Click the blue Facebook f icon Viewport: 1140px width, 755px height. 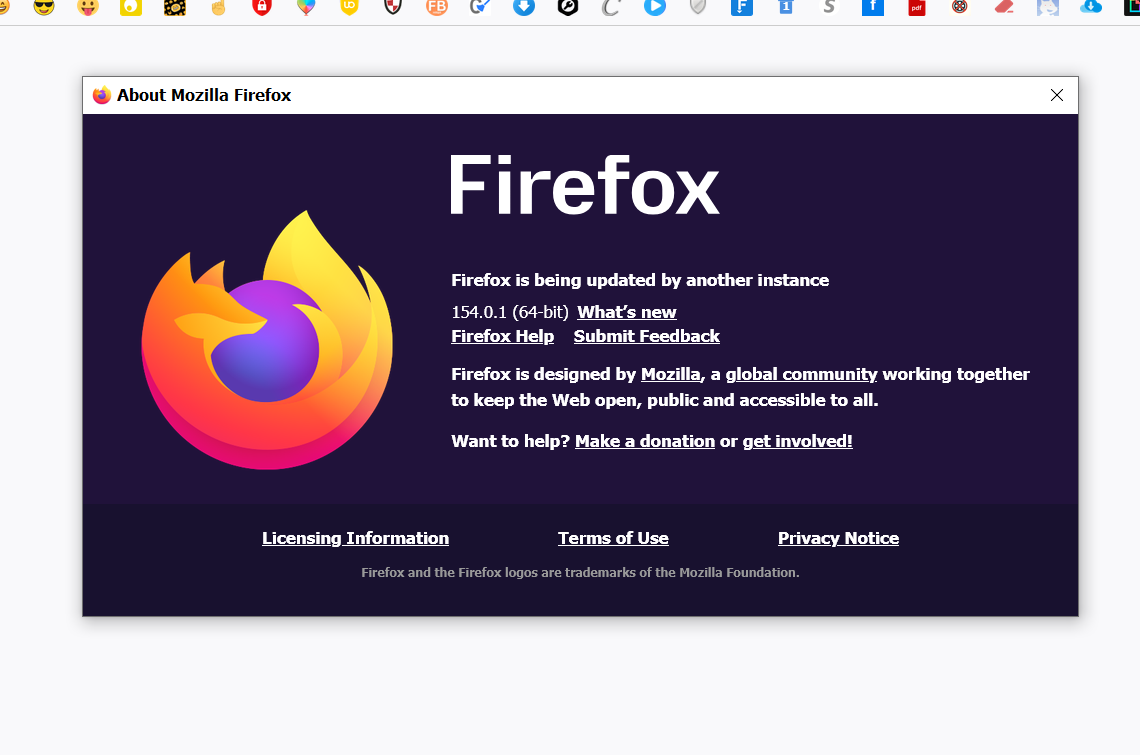click(872, 7)
